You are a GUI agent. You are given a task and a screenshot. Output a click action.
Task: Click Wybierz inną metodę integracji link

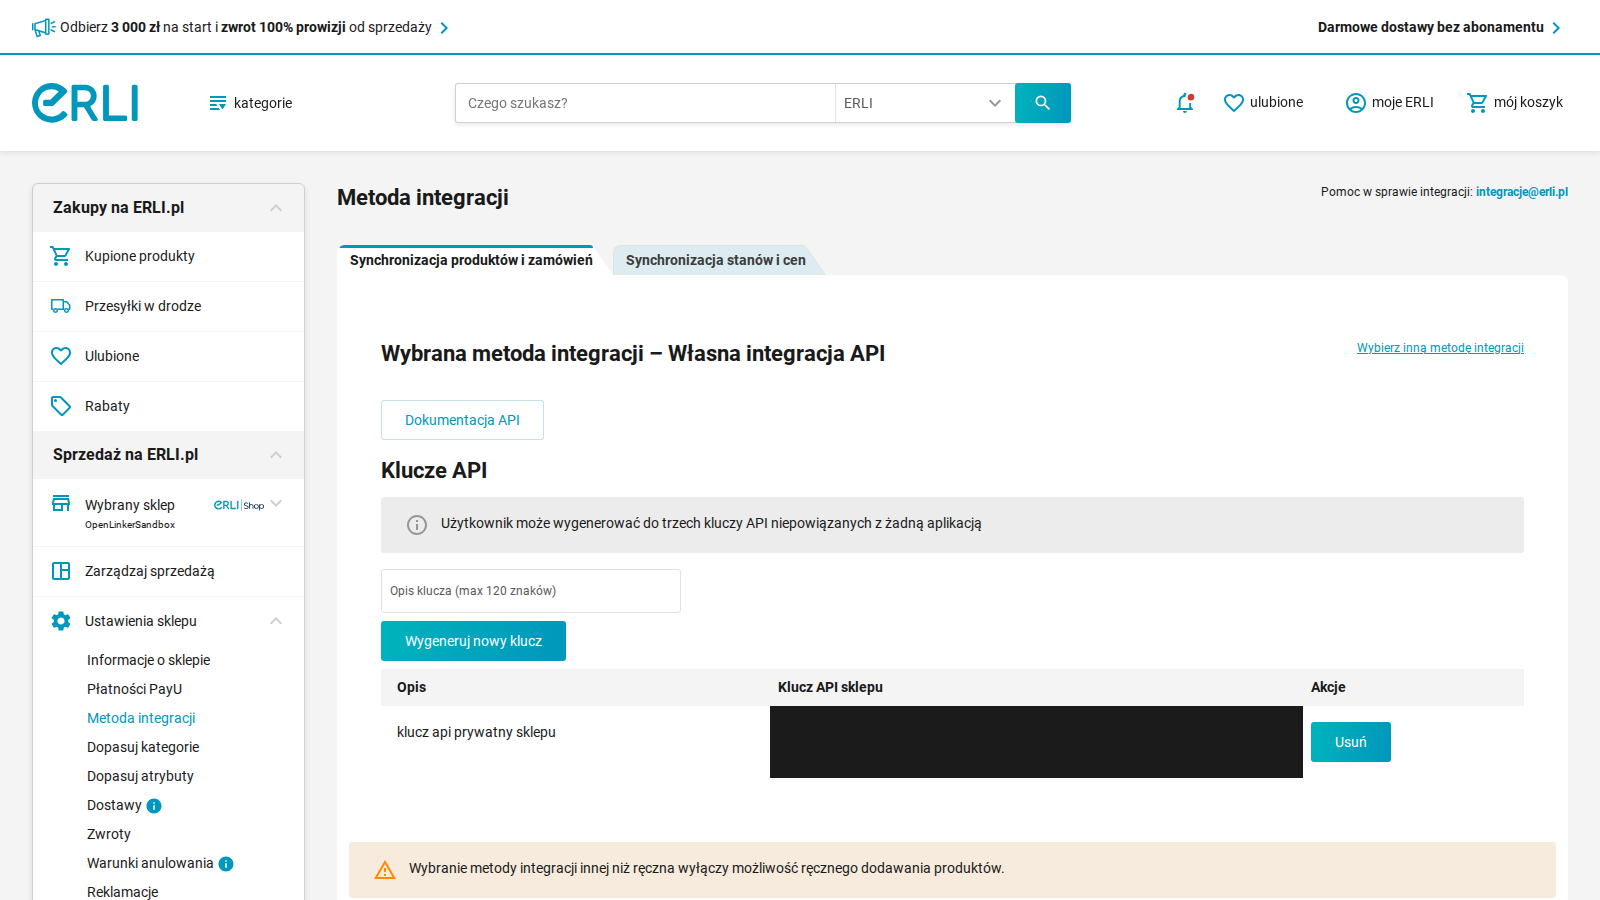pos(1440,348)
